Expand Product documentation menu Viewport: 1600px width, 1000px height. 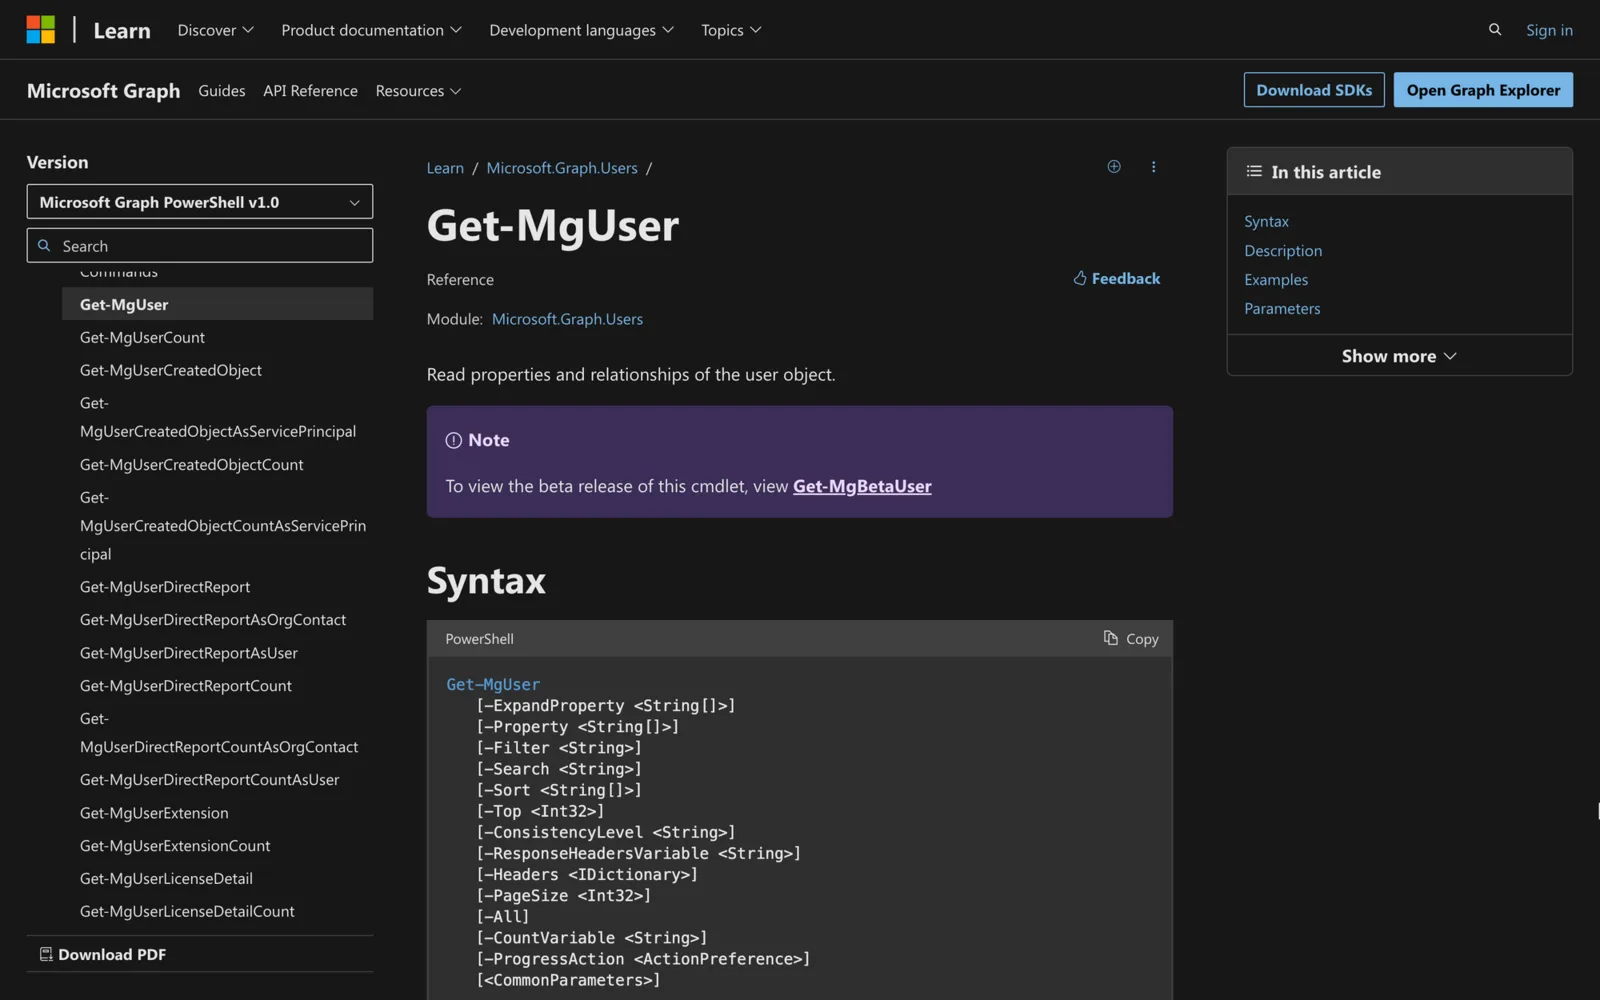371,30
